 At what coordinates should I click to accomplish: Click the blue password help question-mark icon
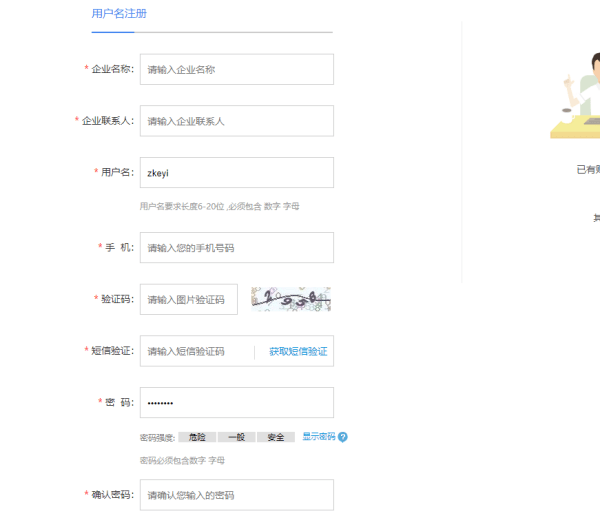(343, 437)
